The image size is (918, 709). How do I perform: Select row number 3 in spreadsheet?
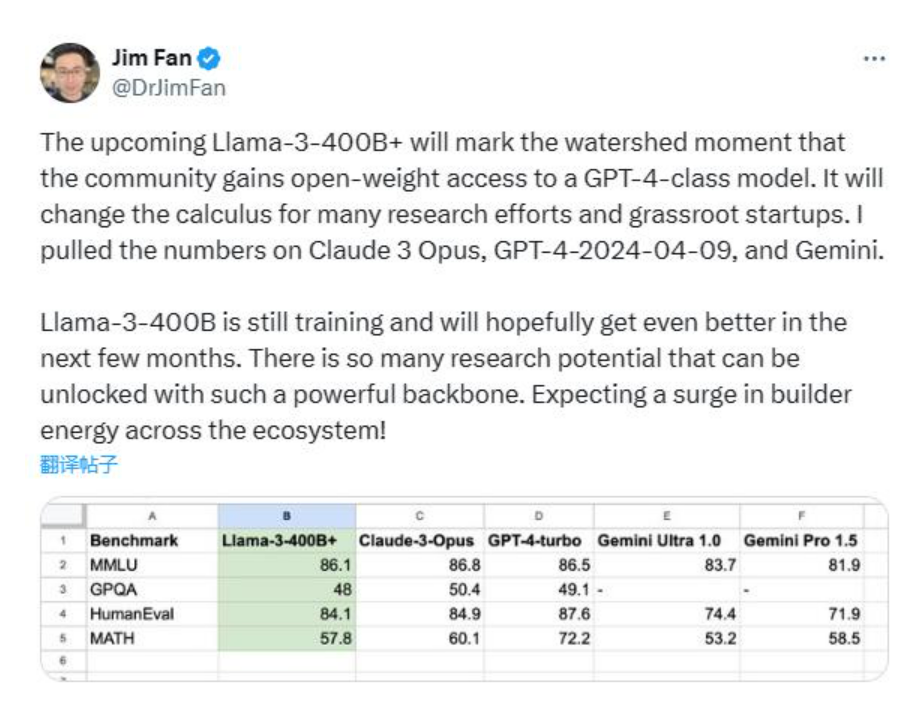[63, 589]
